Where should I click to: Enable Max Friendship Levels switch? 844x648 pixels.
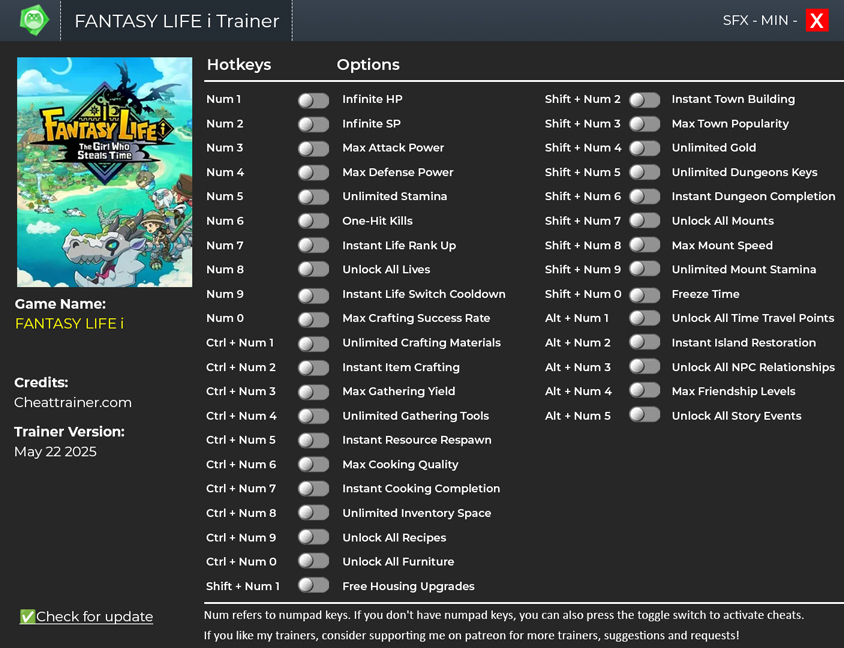[644, 392]
